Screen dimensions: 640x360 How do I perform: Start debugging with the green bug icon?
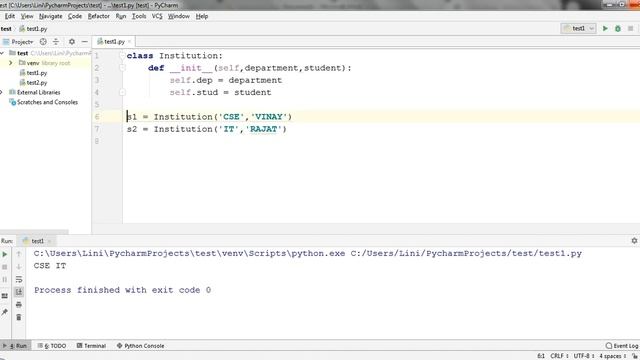pyautogui.click(x=618, y=29)
